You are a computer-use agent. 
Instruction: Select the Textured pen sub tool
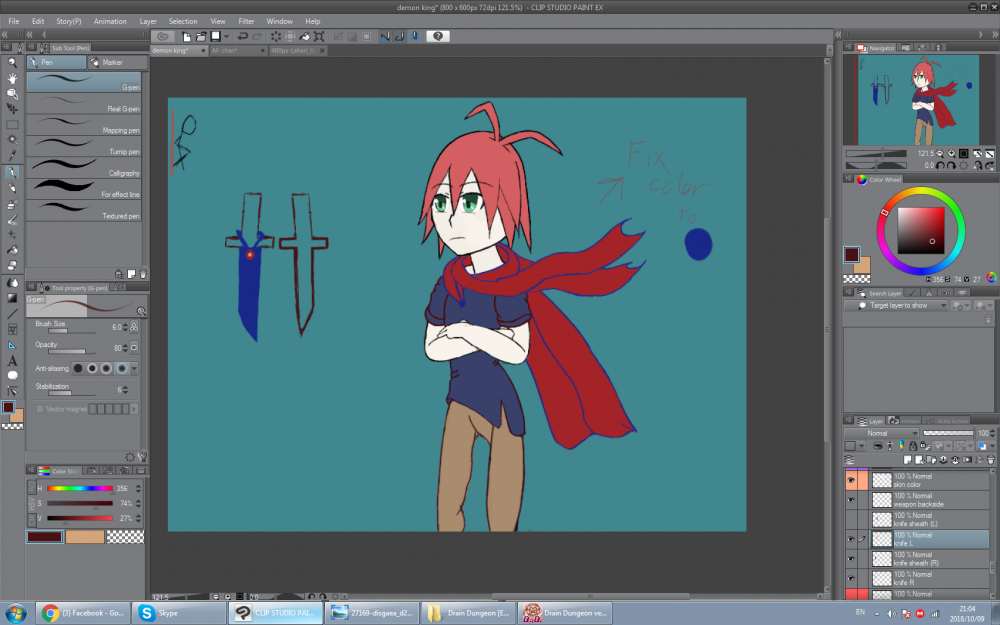click(x=84, y=211)
